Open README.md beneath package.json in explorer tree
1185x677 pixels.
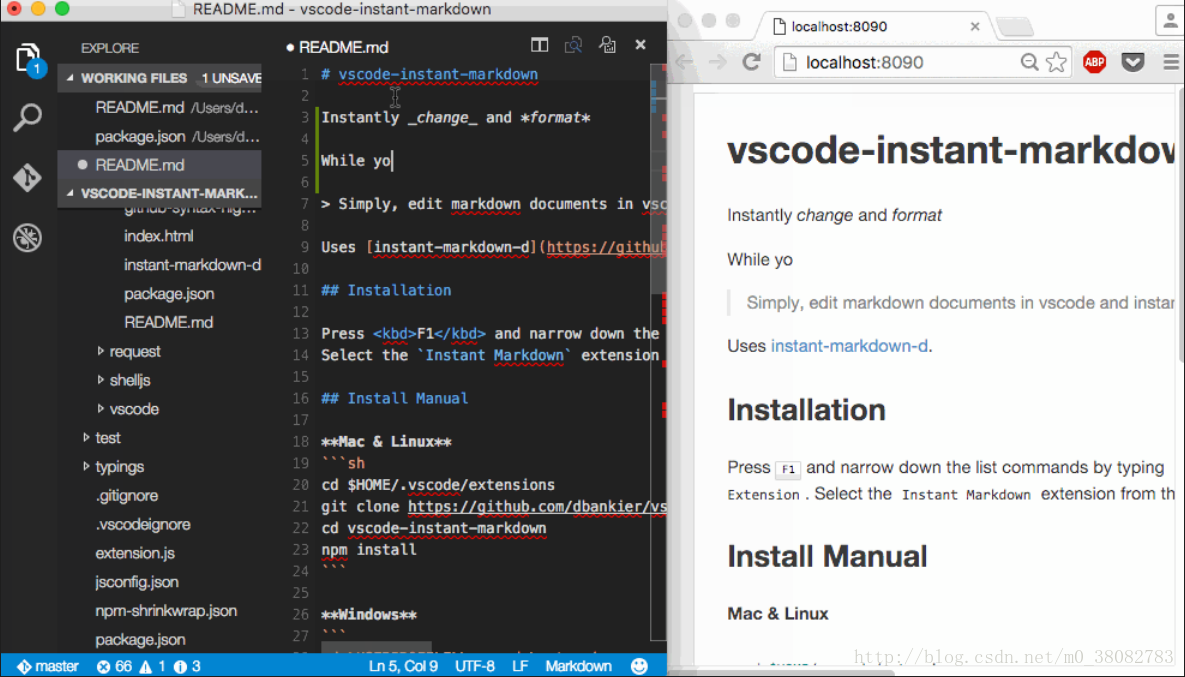click(x=169, y=323)
